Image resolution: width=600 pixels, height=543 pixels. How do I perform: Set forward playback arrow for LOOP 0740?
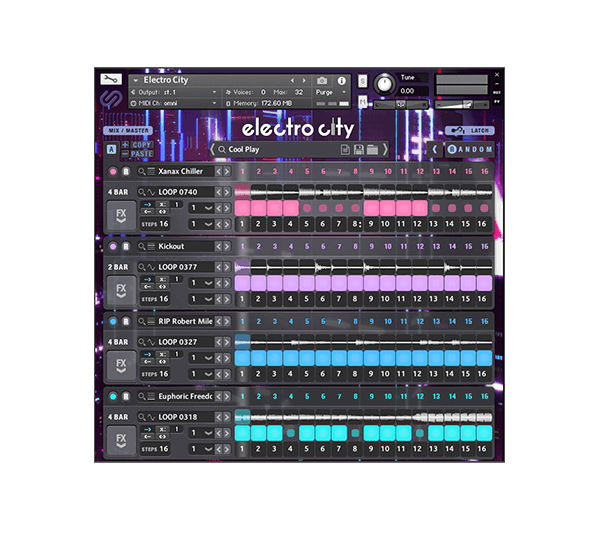tap(148, 204)
